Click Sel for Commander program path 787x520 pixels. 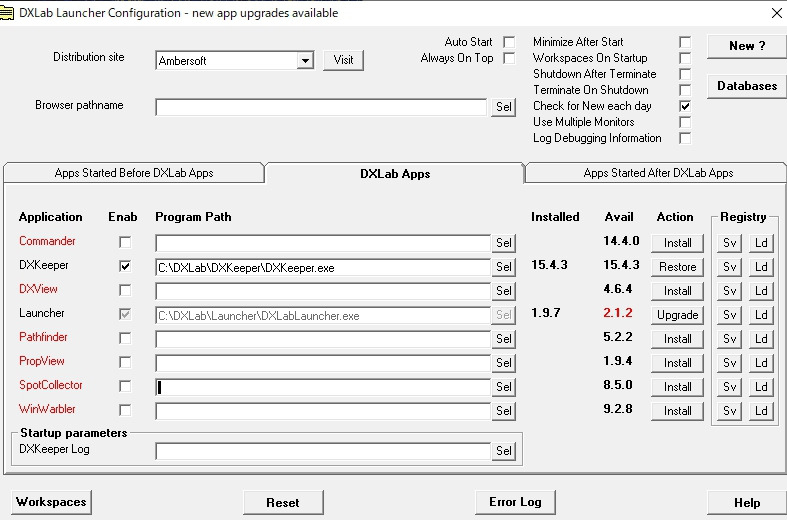click(x=503, y=243)
